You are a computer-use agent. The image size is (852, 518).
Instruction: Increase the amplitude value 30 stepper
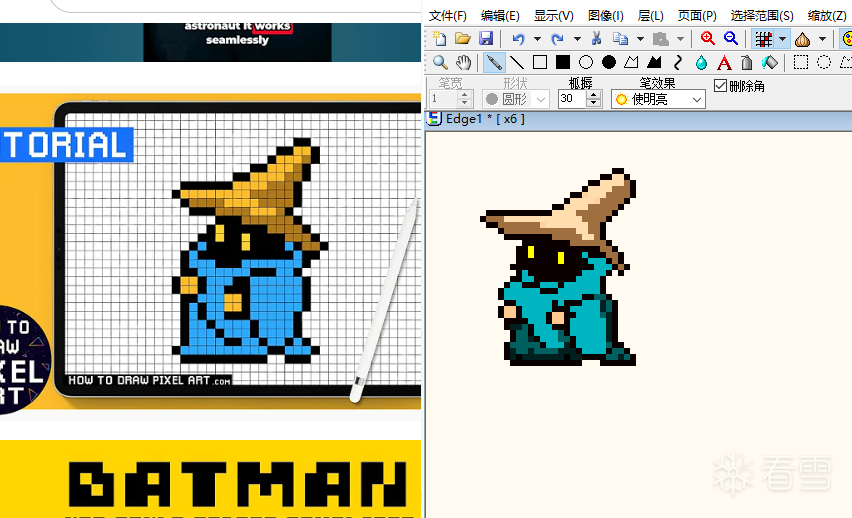pyautogui.click(x=593, y=95)
